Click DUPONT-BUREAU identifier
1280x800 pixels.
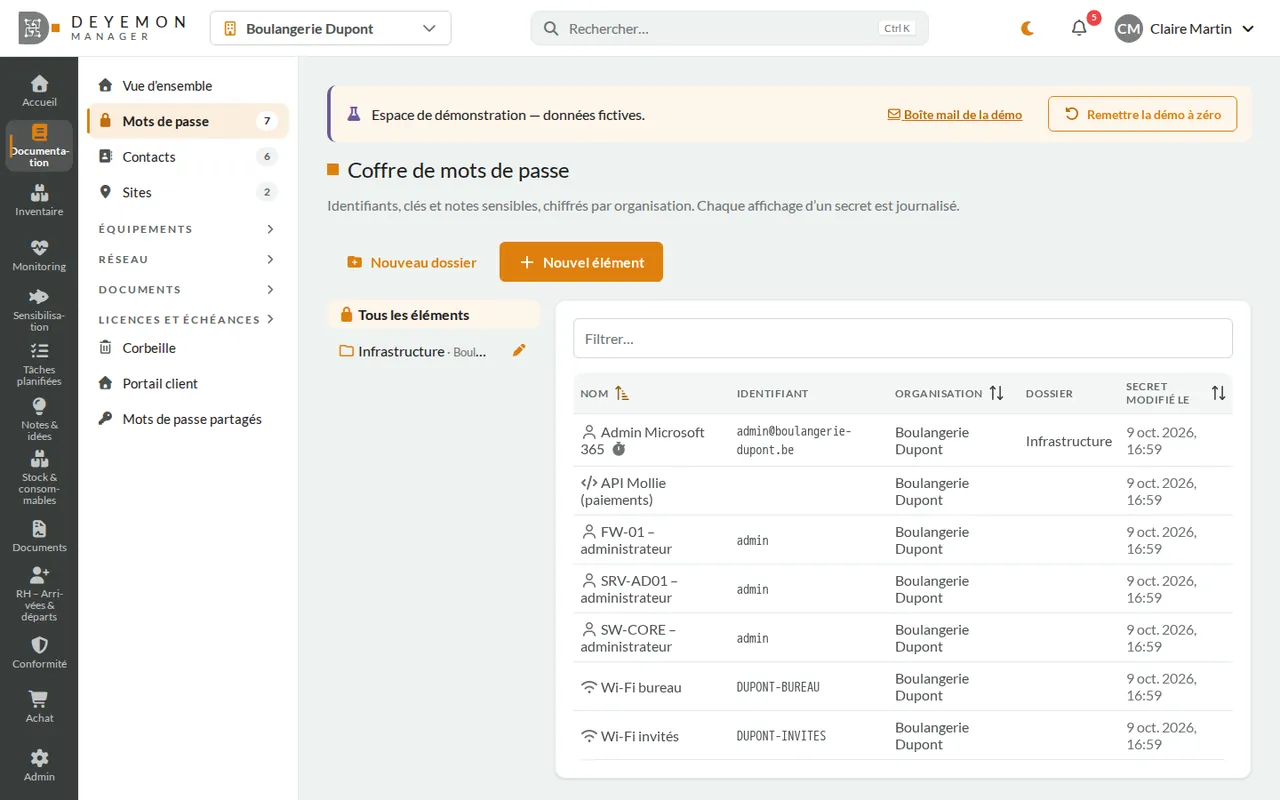[778, 687]
